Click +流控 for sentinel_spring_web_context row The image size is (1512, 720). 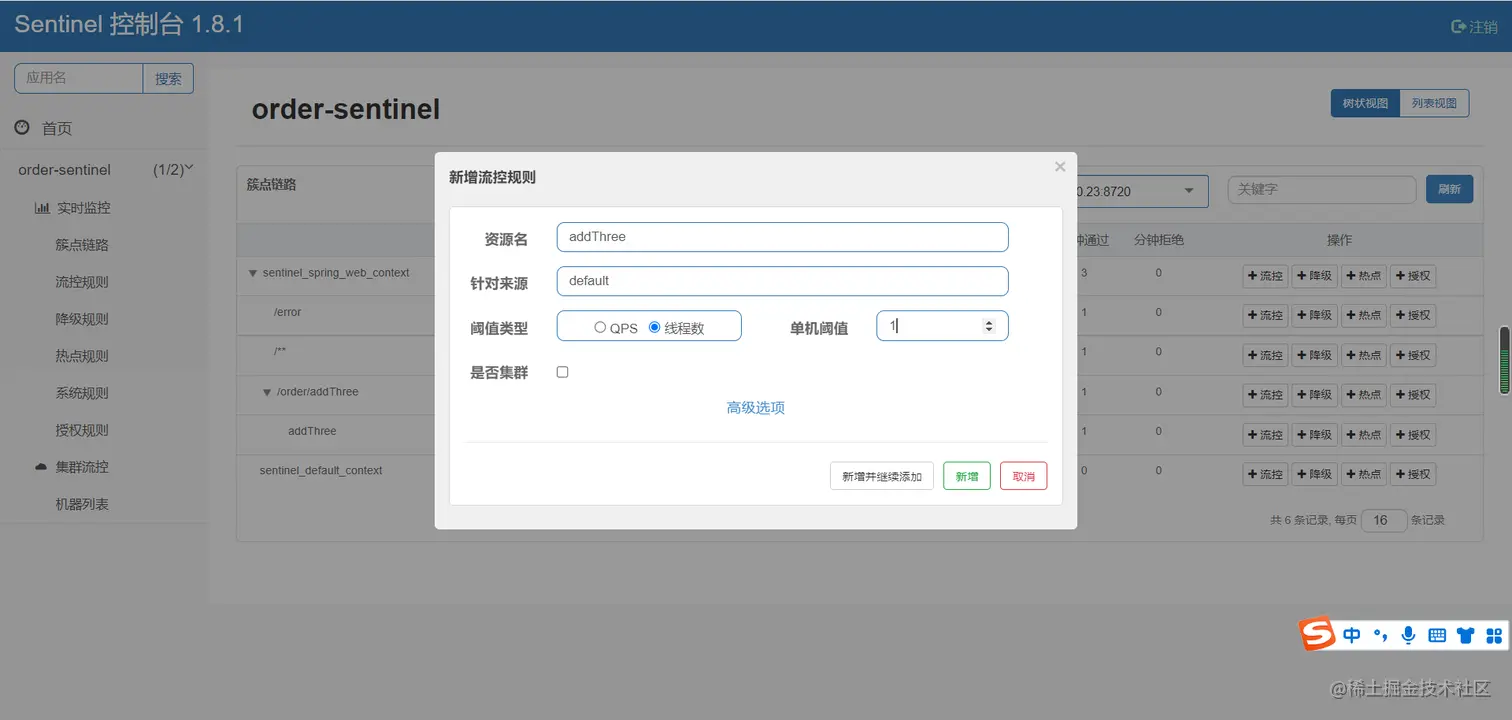pos(1265,276)
